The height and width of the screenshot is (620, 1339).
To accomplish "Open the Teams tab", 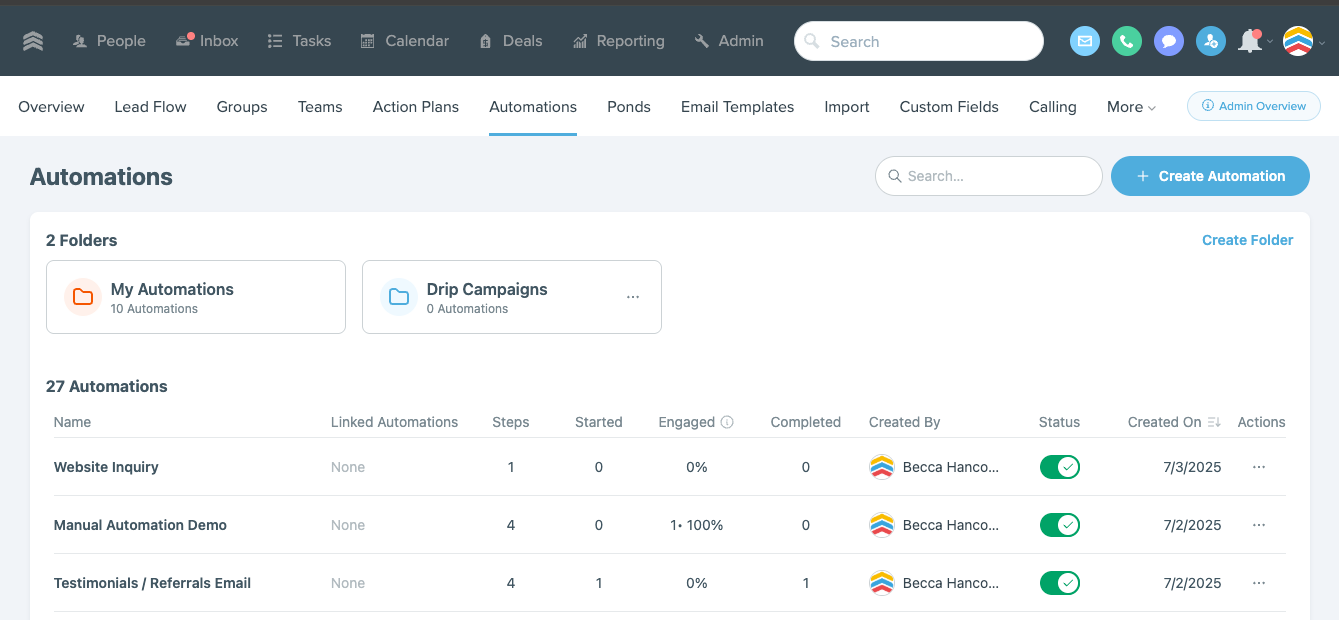I will [x=320, y=107].
